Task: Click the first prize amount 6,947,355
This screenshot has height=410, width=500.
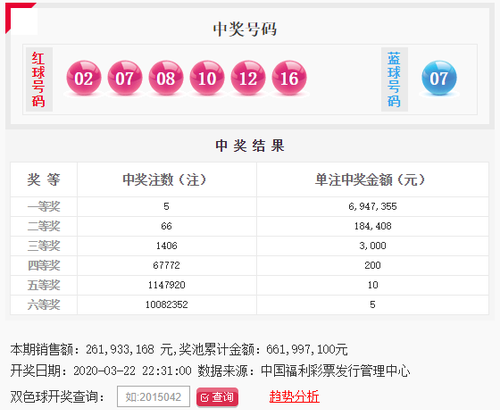Action: point(373,207)
